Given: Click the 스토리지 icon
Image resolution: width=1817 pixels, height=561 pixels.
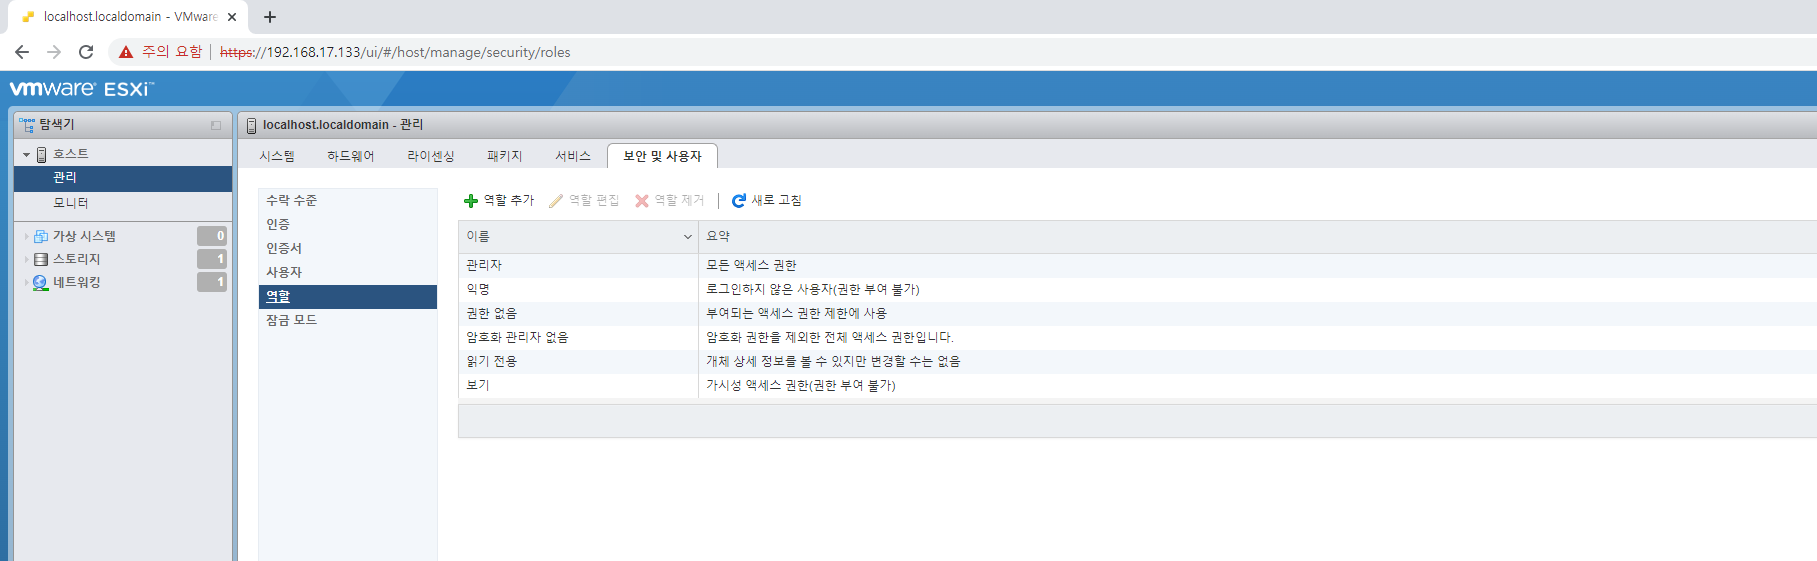Looking at the screenshot, I should tap(41, 259).
